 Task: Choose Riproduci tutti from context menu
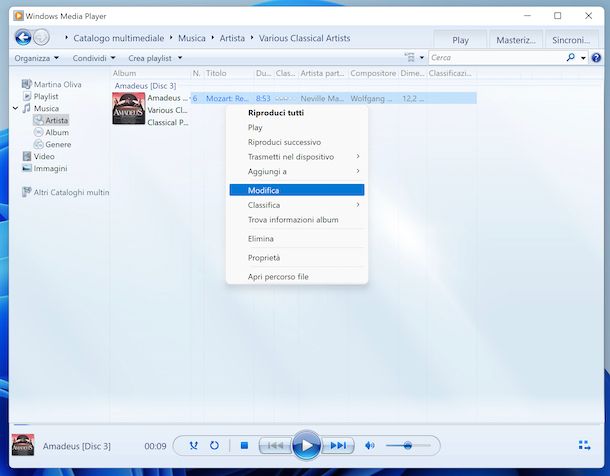297,113
